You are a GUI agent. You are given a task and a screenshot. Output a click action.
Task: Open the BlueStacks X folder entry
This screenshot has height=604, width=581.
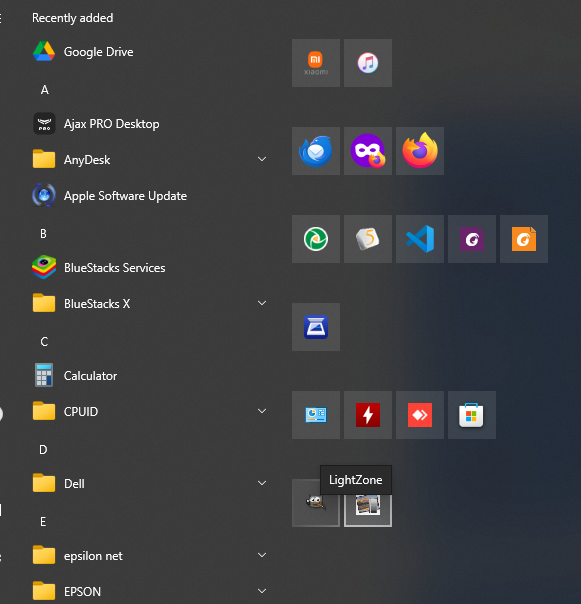tap(150, 304)
